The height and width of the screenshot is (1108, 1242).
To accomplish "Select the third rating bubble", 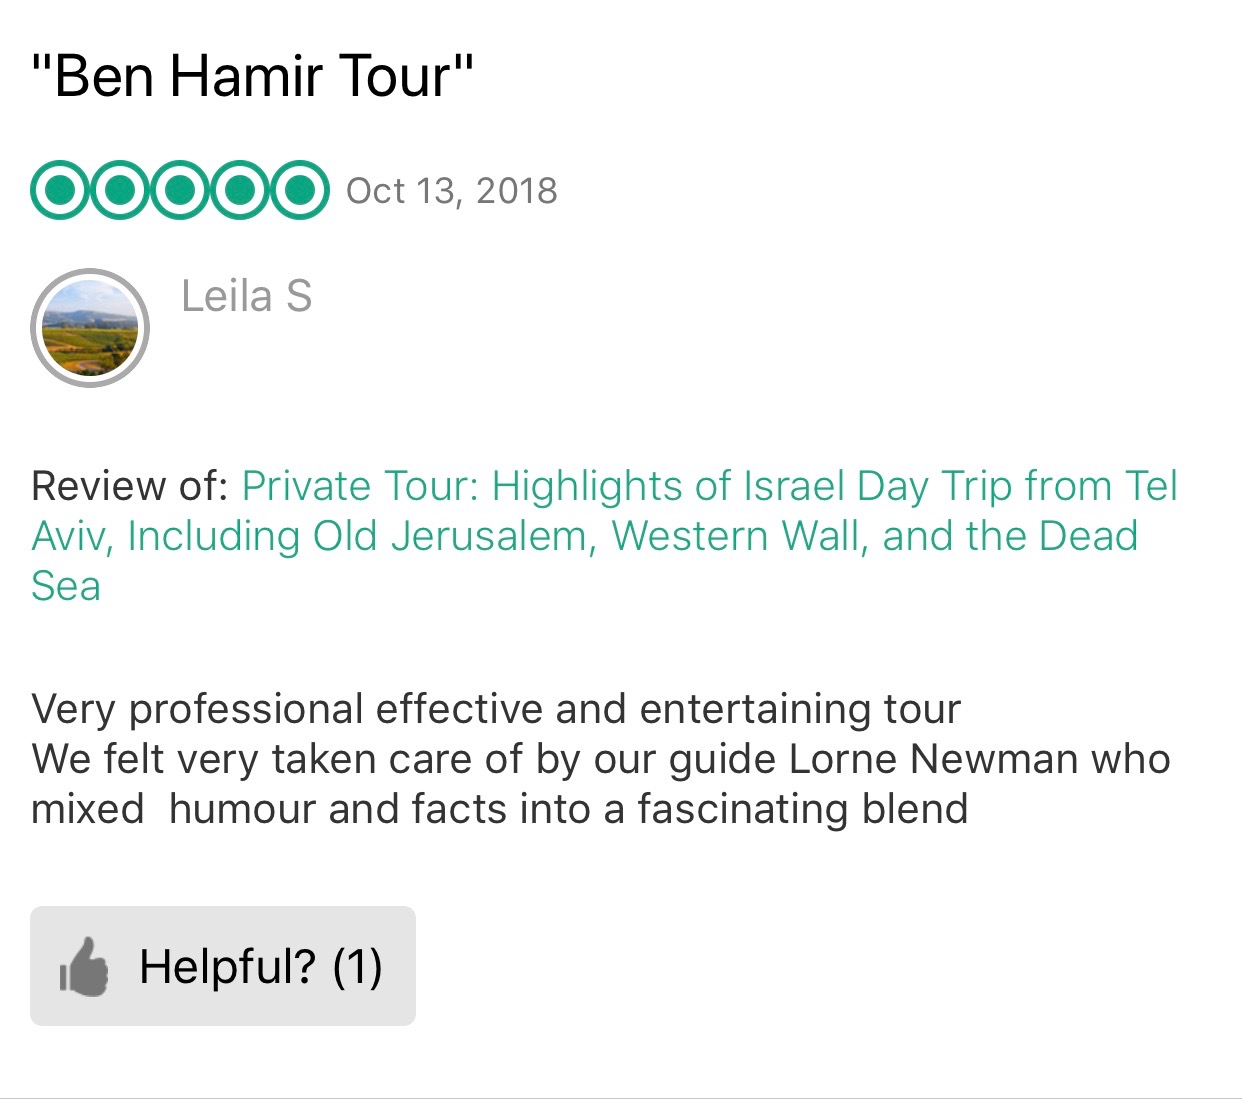I will 180,190.
